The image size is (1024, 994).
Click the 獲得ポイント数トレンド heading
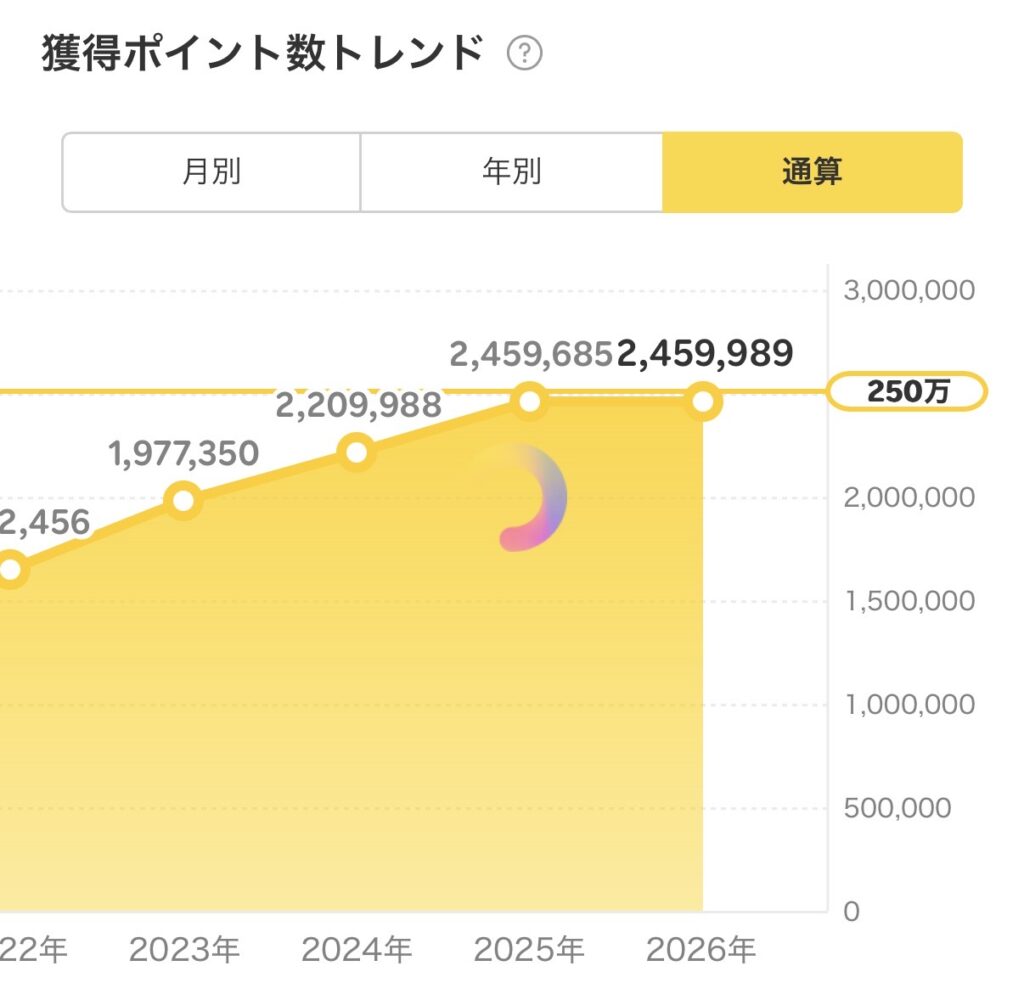point(263,54)
